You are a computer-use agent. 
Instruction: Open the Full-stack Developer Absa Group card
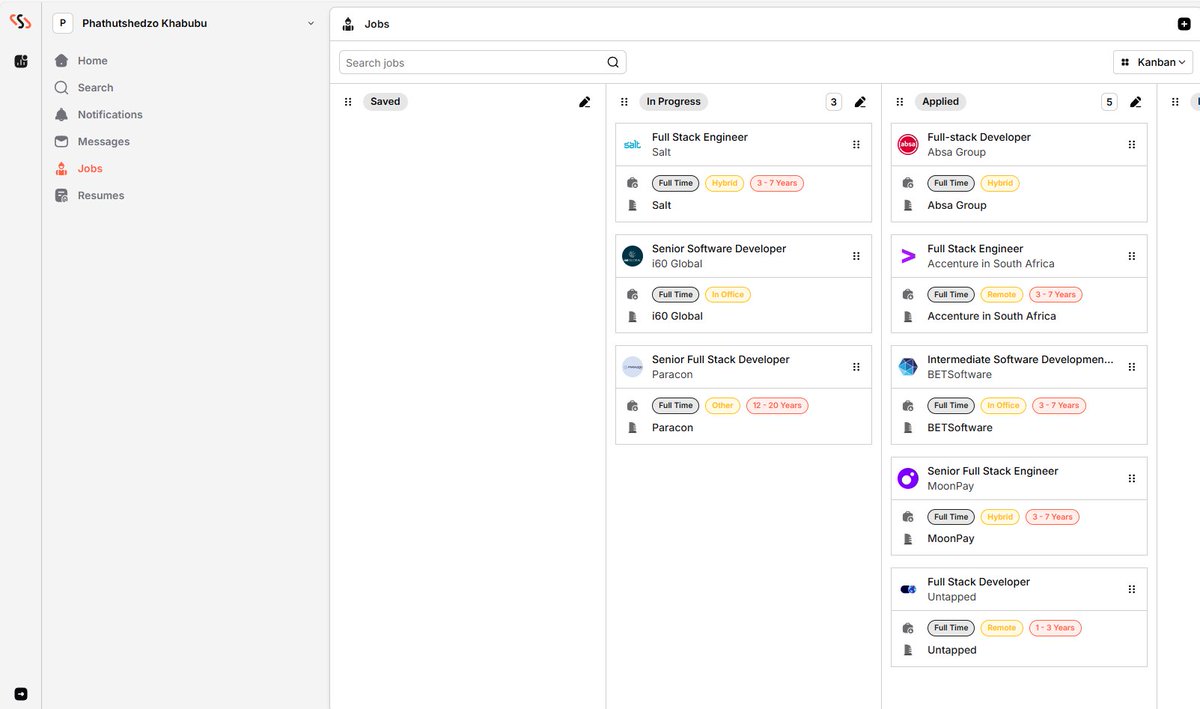(x=1019, y=172)
